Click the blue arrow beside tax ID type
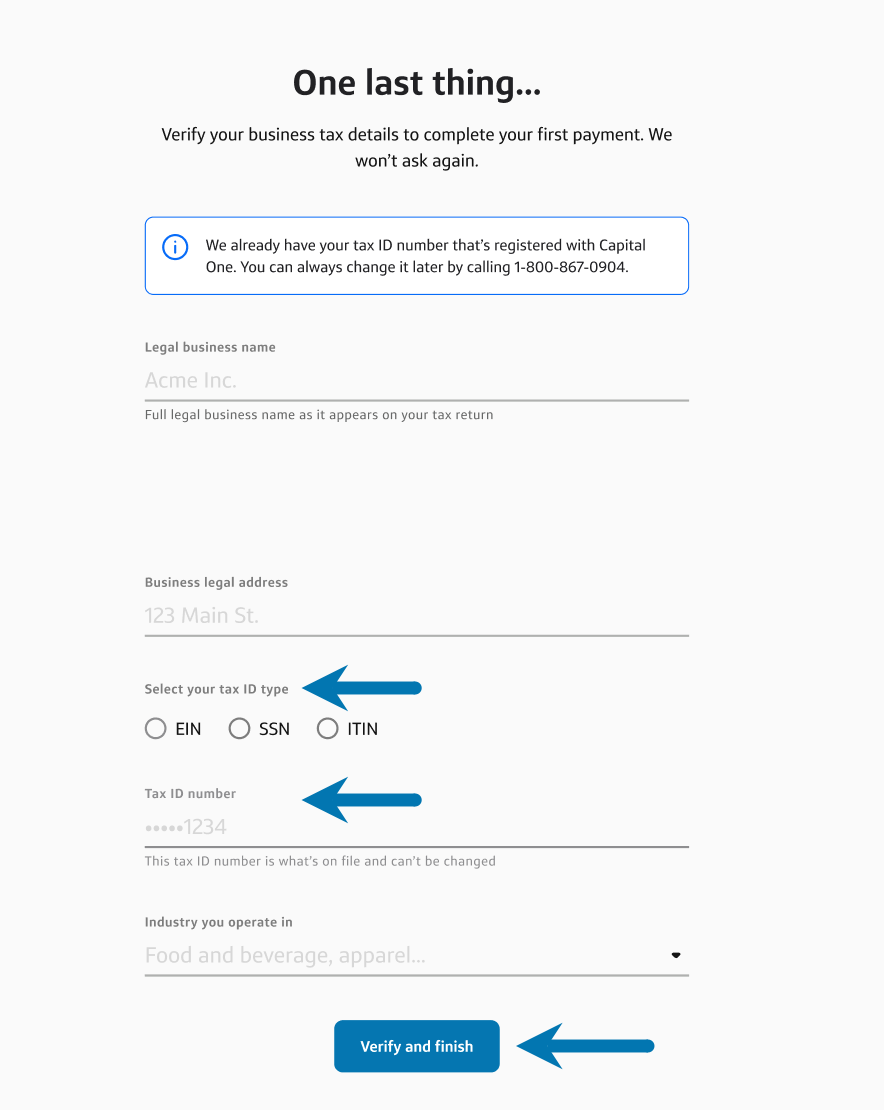 (362, 688)
